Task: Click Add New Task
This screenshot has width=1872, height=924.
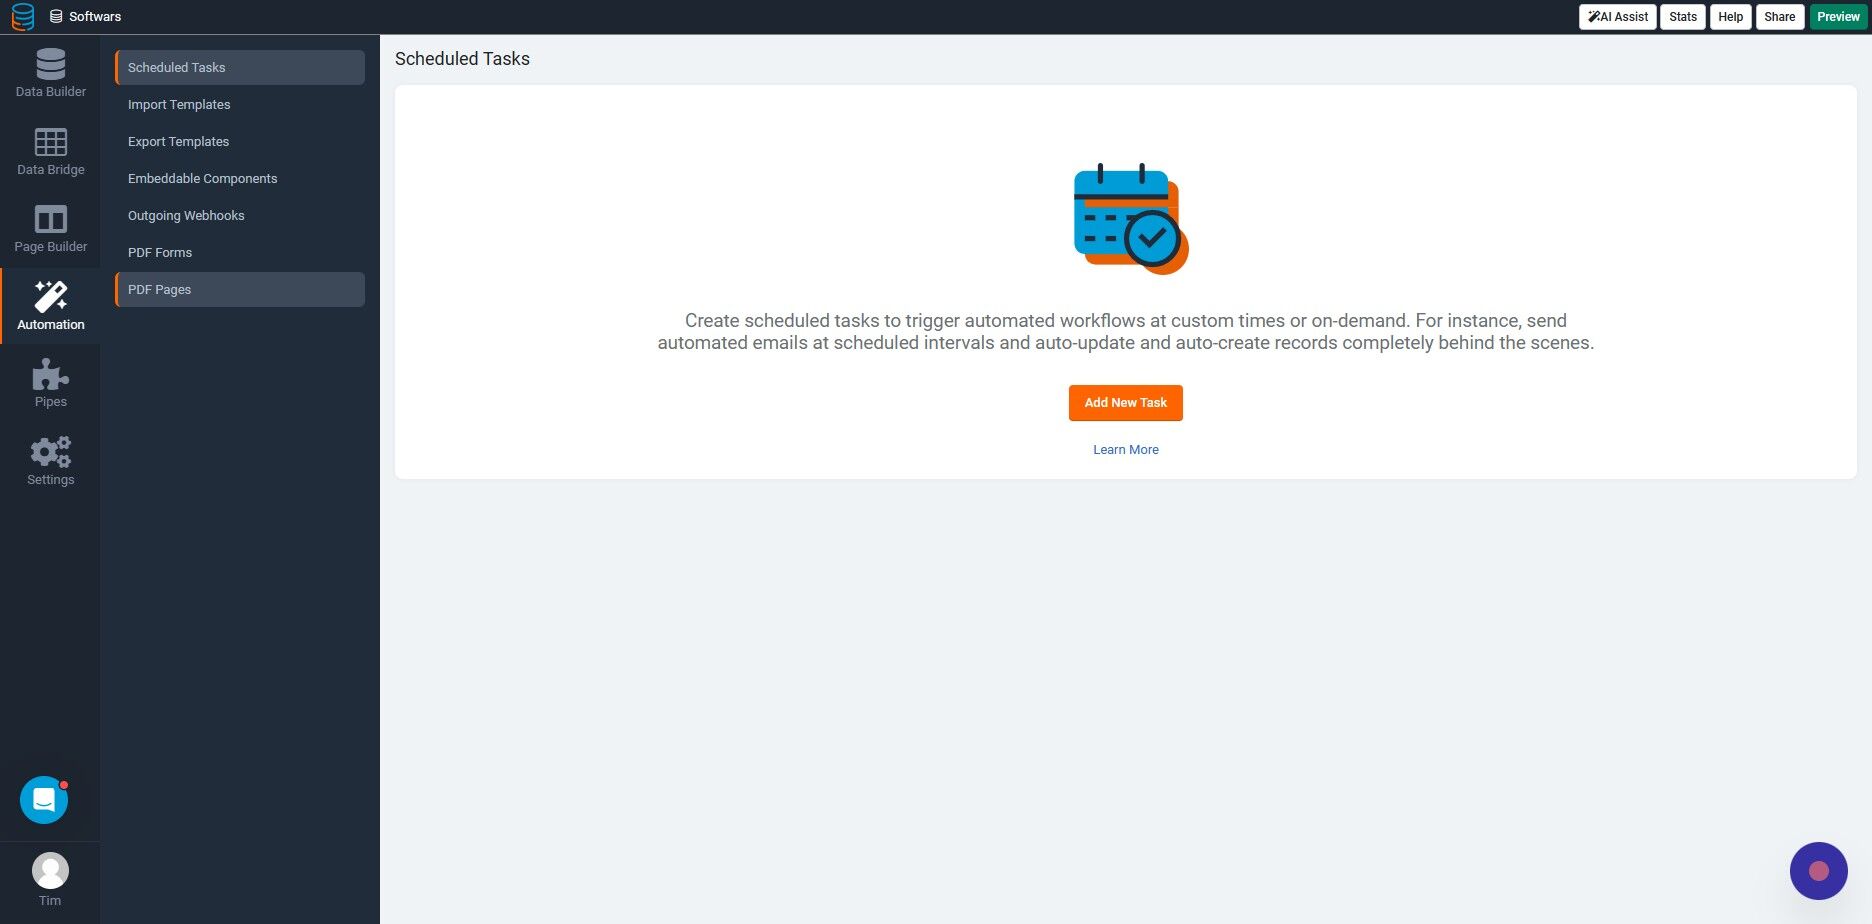Action: (1125, 402)
